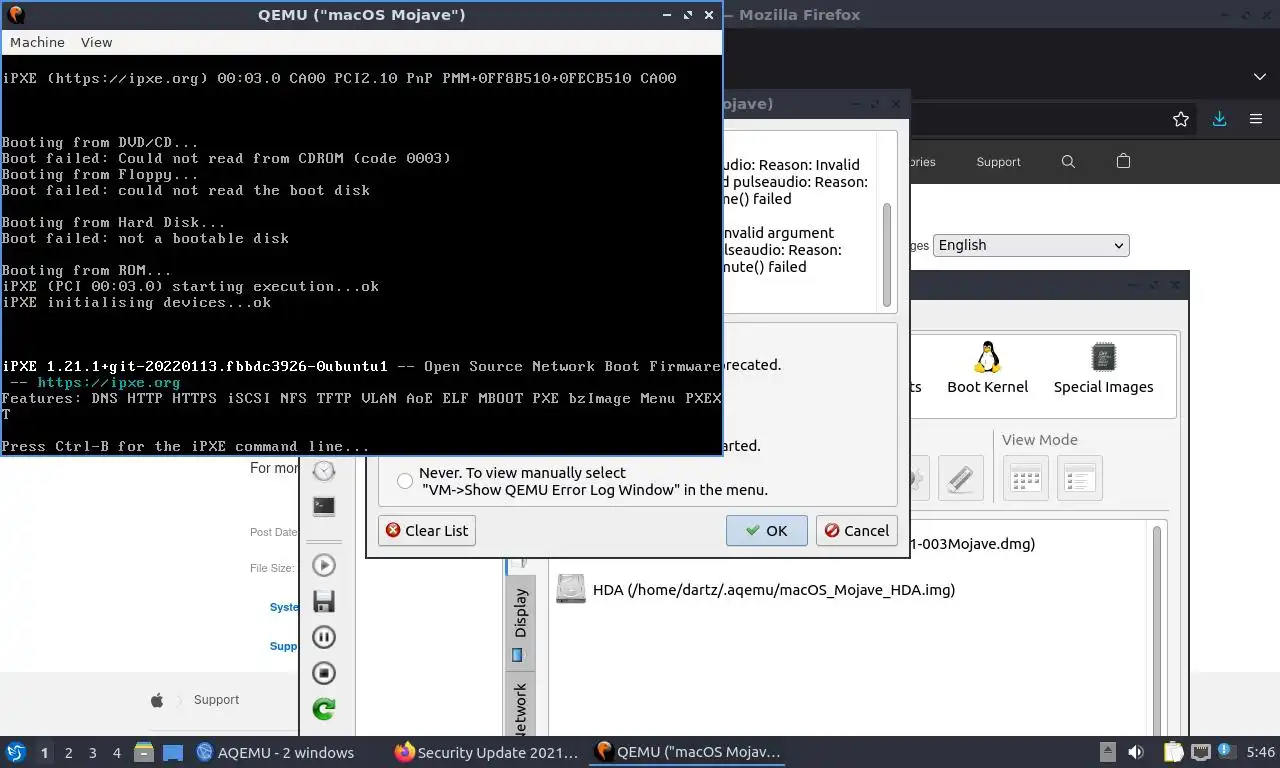Click the terminal console icon in AQEMU sidebar
1280x768 pixels.
[x=324, y=506]
